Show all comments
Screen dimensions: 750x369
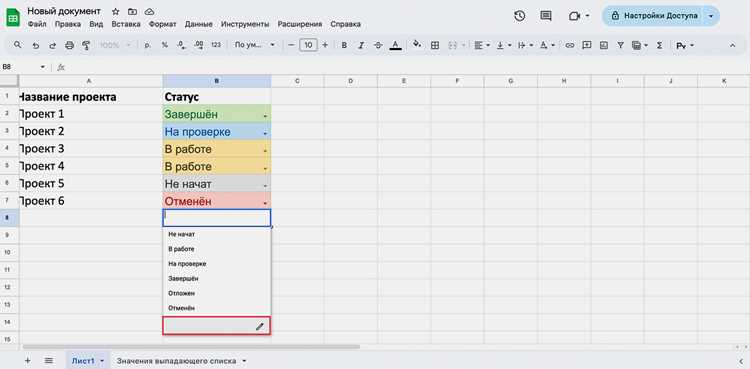(x=546, y=16)
